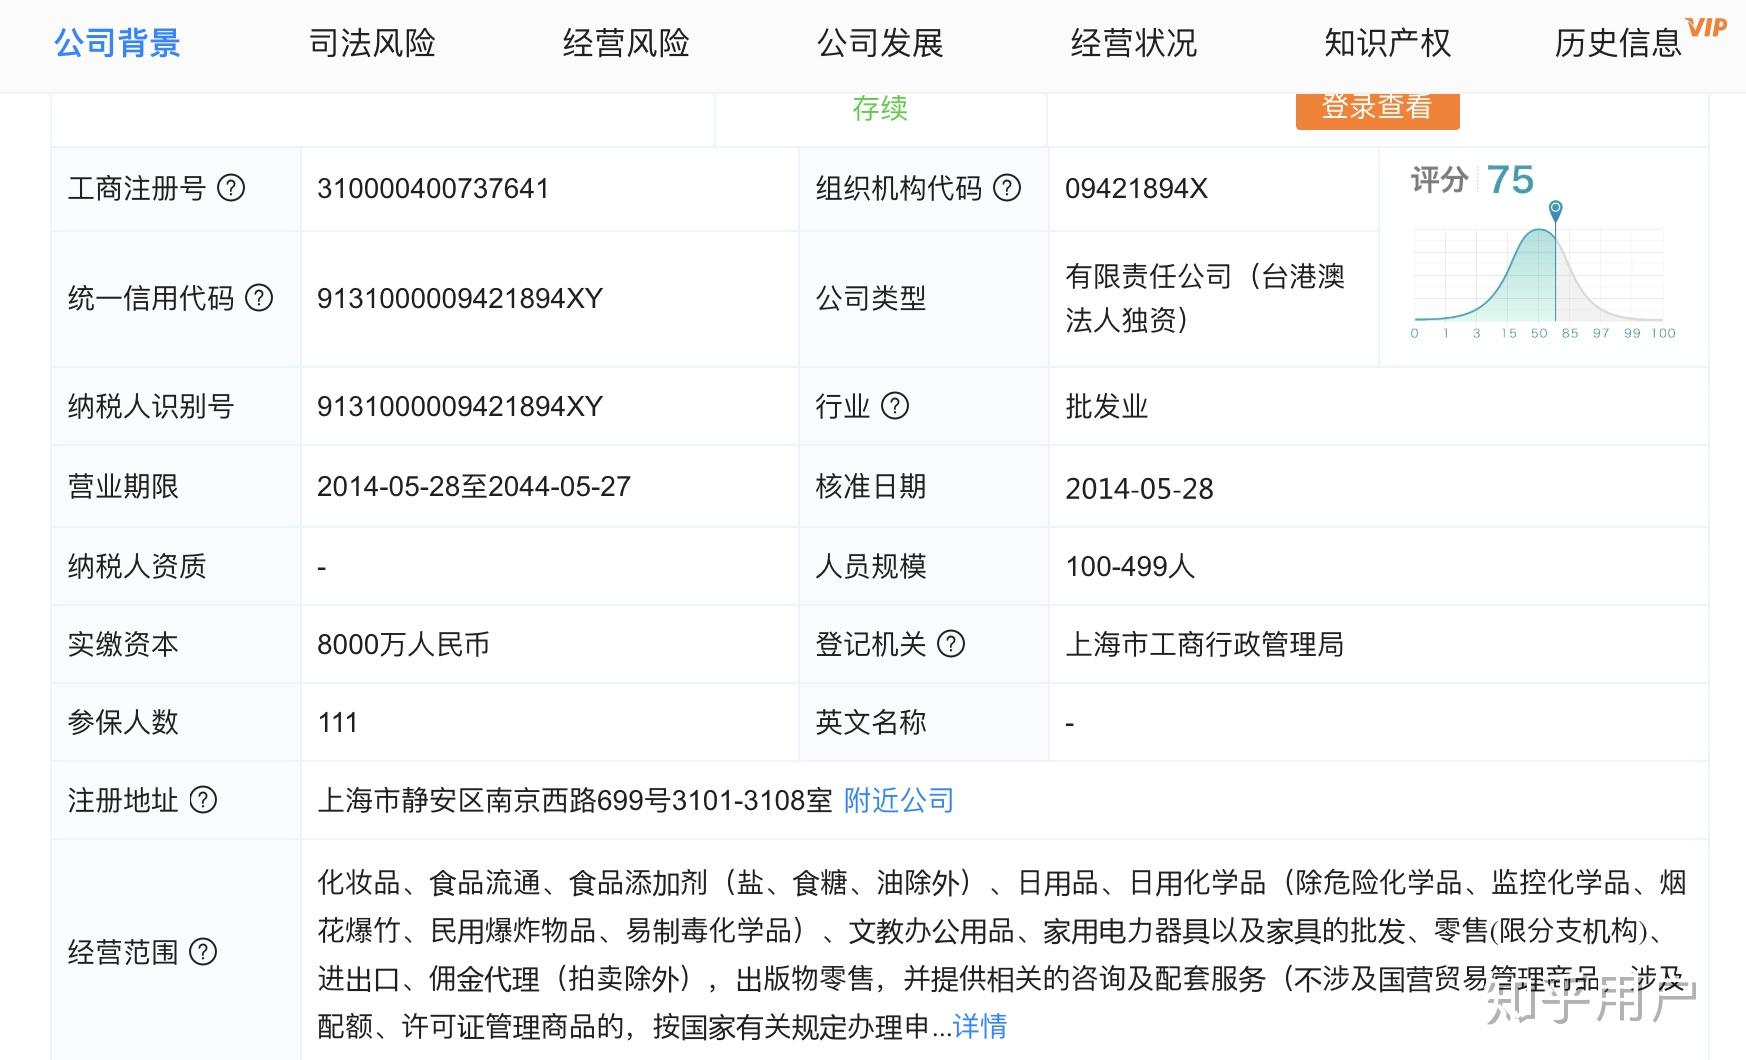The image size is (1746, 1060).
Task: Select 统一信用代码 value 9131000009421894XY
Action: coord(460,298)
